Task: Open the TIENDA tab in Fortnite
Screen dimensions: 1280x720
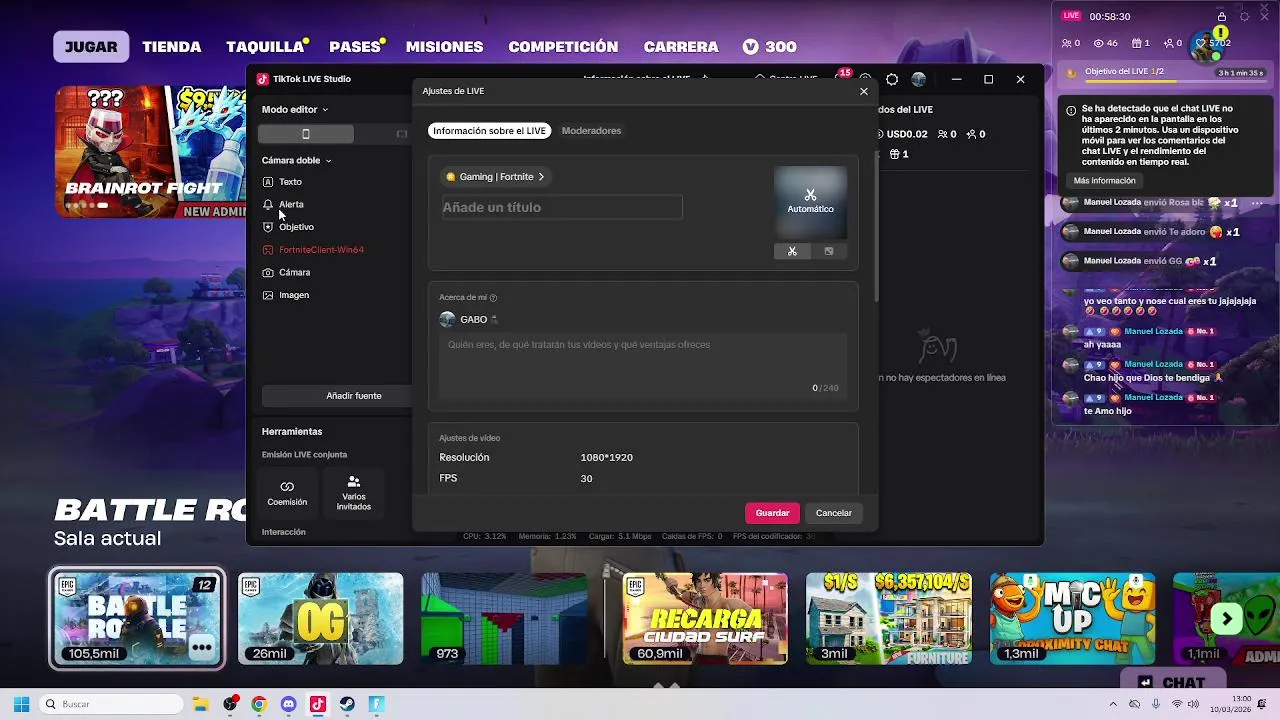Action: pos(171,47)
